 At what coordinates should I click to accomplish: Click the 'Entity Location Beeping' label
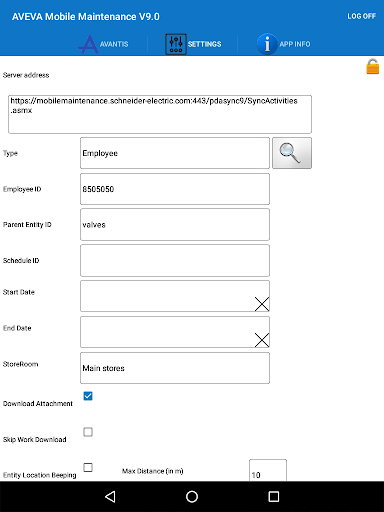tap(40, 475)
